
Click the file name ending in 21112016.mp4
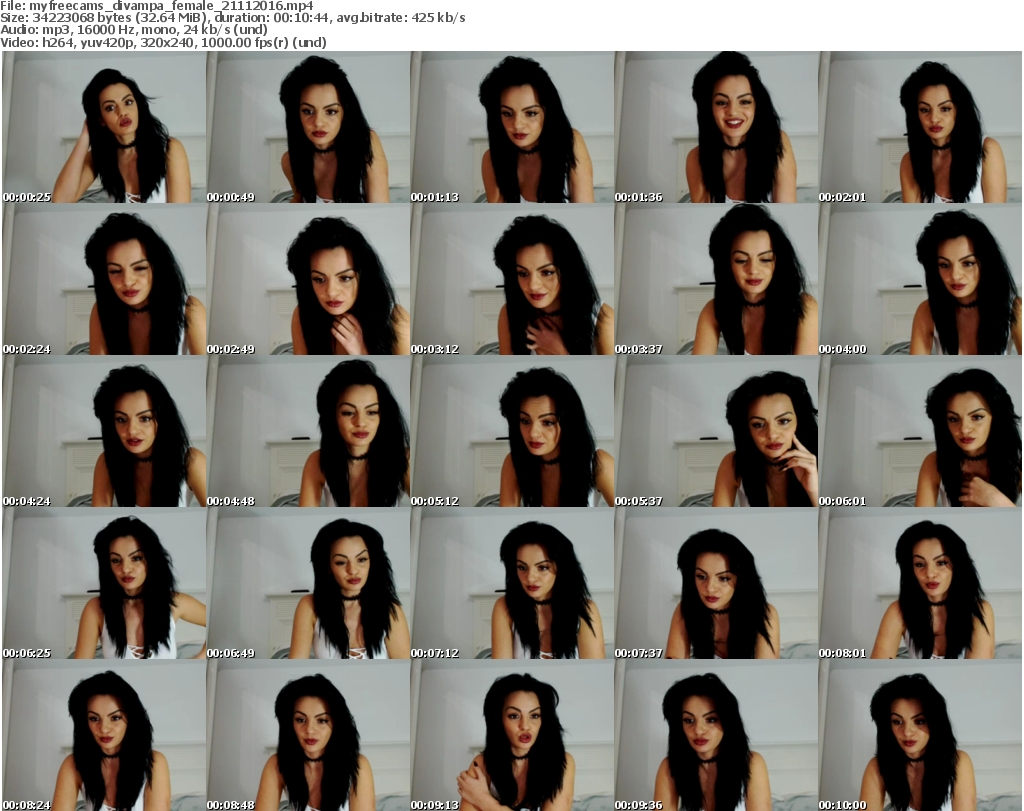pyautogui.click(x=171, y=5)
